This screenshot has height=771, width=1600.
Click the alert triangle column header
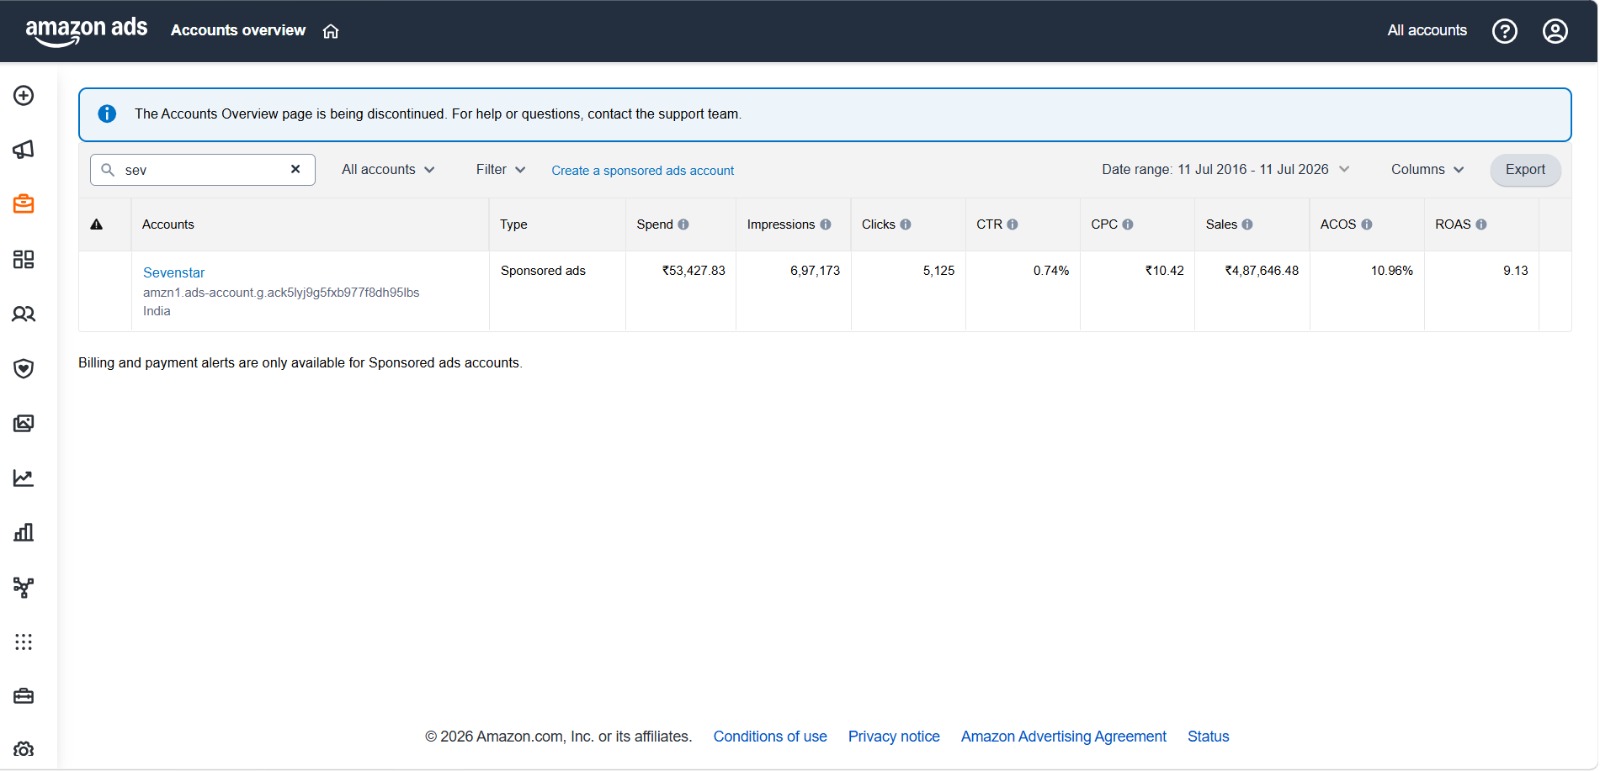(x=97, y=225)
